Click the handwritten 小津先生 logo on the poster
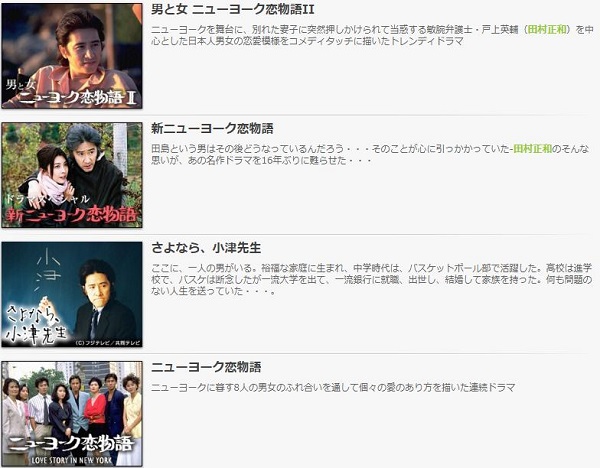 pos(36,323)
